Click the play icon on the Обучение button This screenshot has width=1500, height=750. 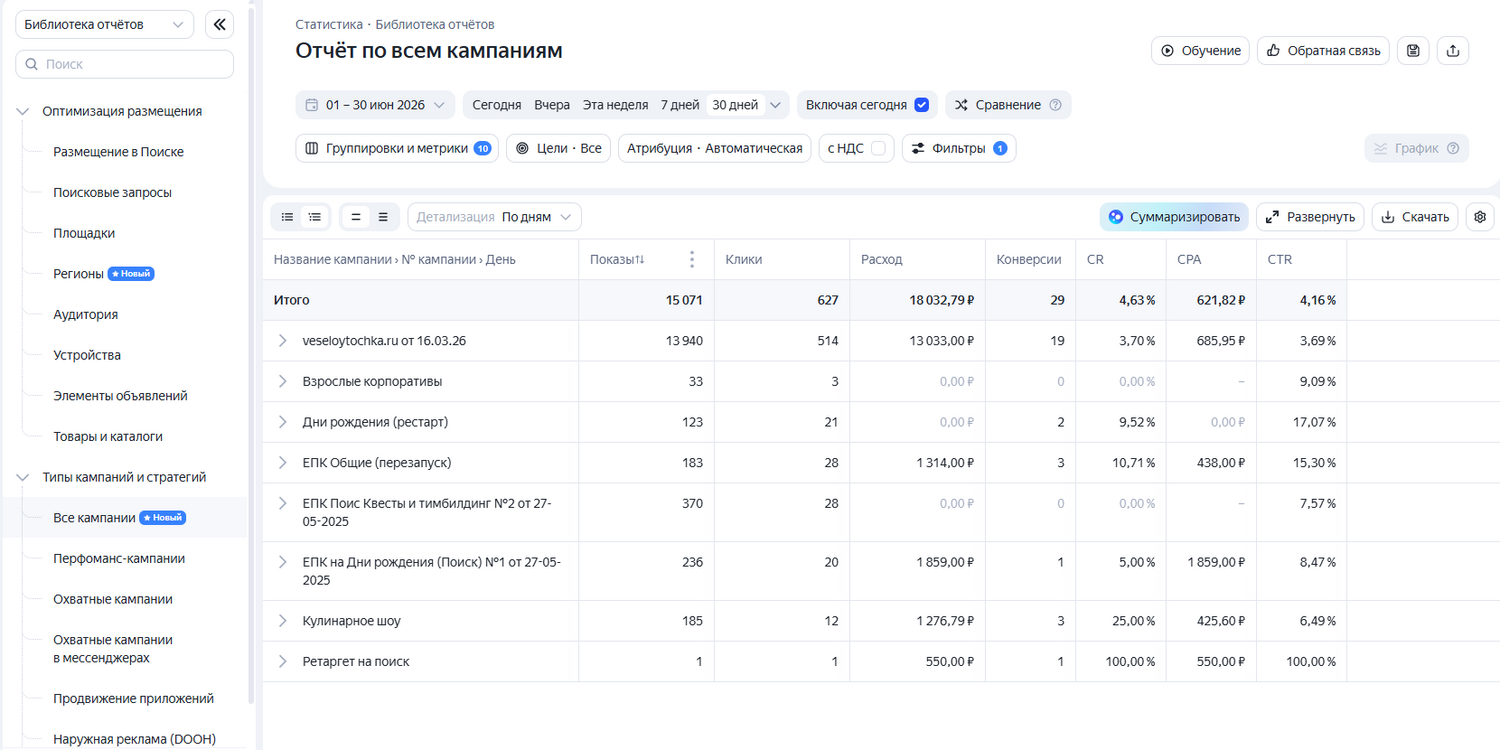1167,51
